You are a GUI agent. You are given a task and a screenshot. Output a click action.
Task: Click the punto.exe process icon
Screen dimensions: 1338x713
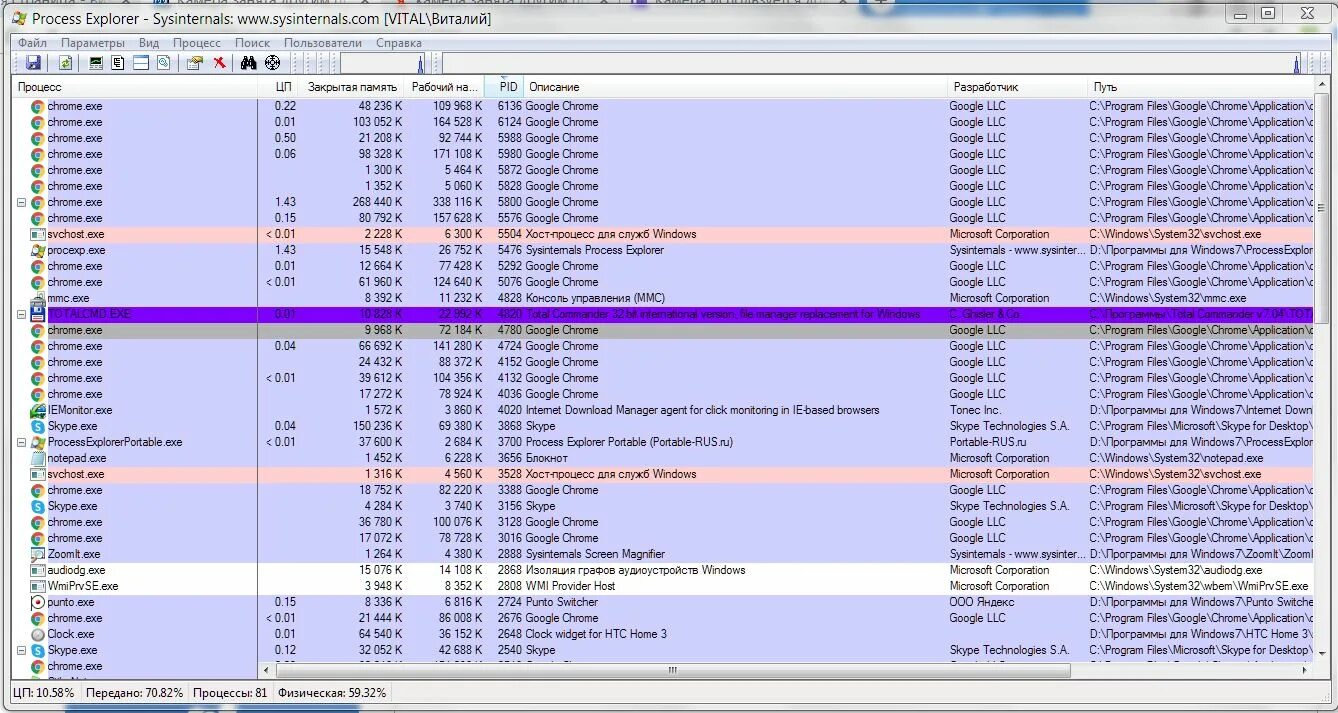[38, 602]
